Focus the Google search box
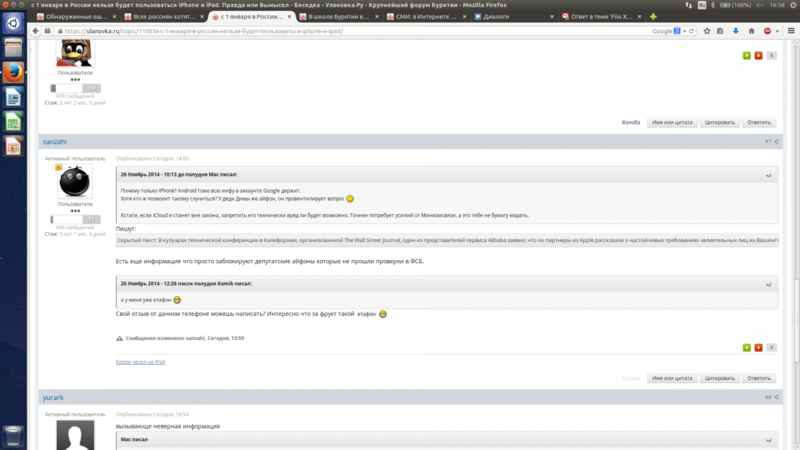Image resolution: width=800 pixels, height=450 pixels. (662, 31)
